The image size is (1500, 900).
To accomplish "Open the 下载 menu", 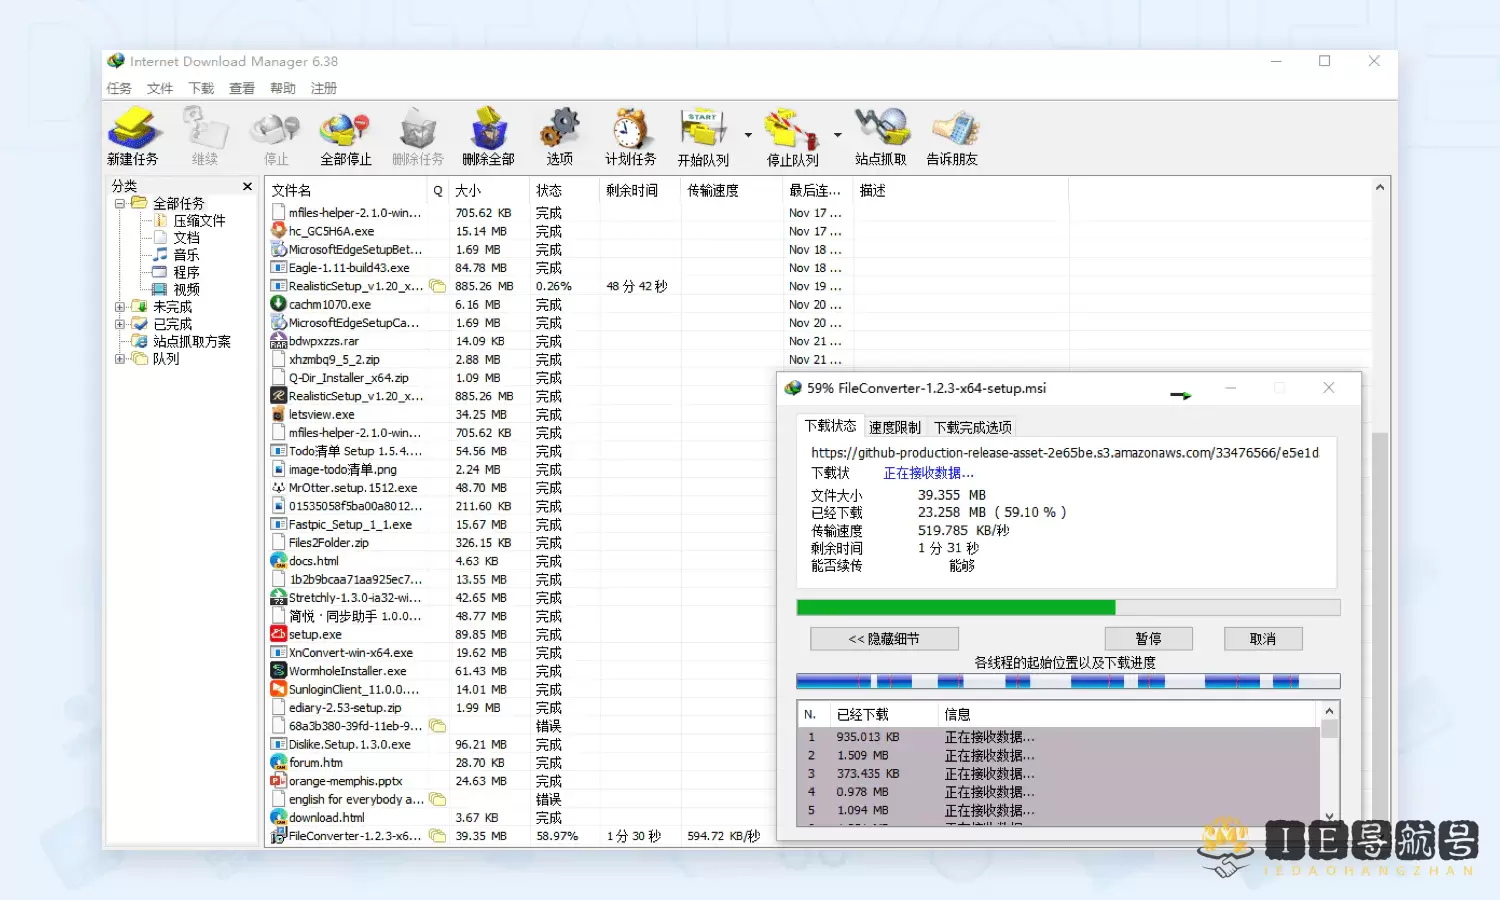I will coord(201,88).
